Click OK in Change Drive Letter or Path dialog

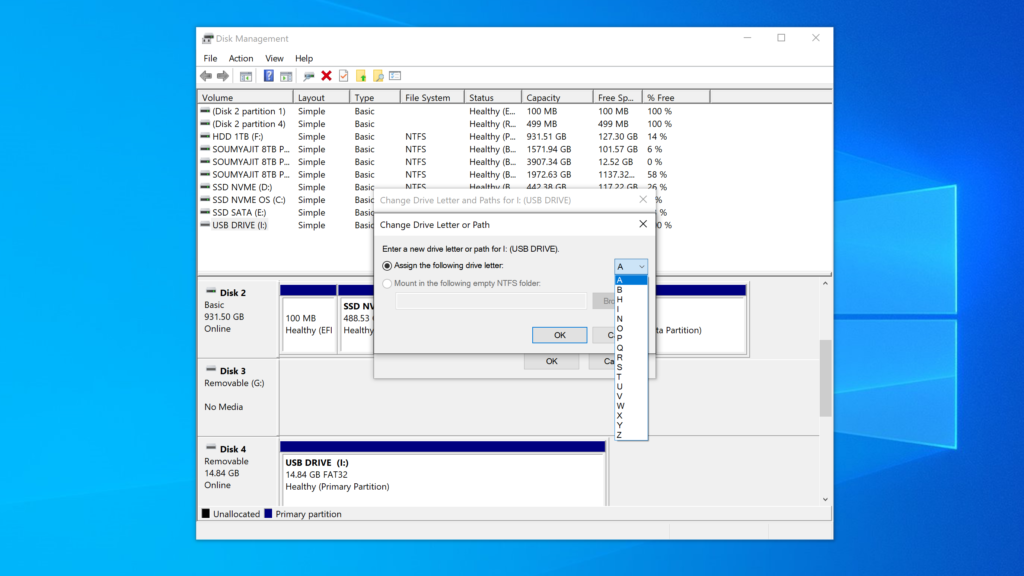(x=560, y=335)
